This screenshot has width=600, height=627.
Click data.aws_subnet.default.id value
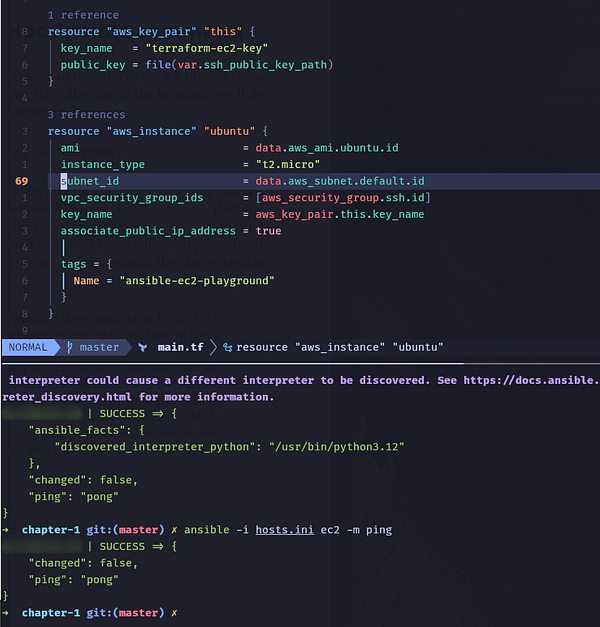coord(340,181)
